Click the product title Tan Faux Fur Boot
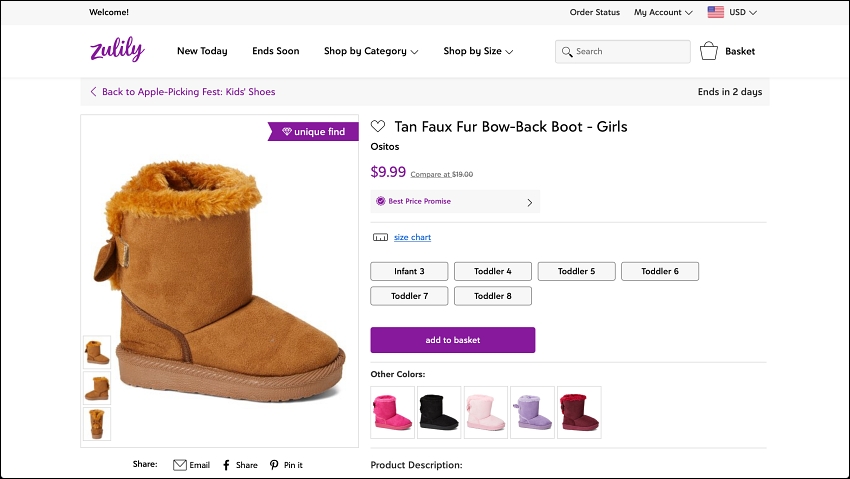 pyautogui.click(x=511, y=126)
